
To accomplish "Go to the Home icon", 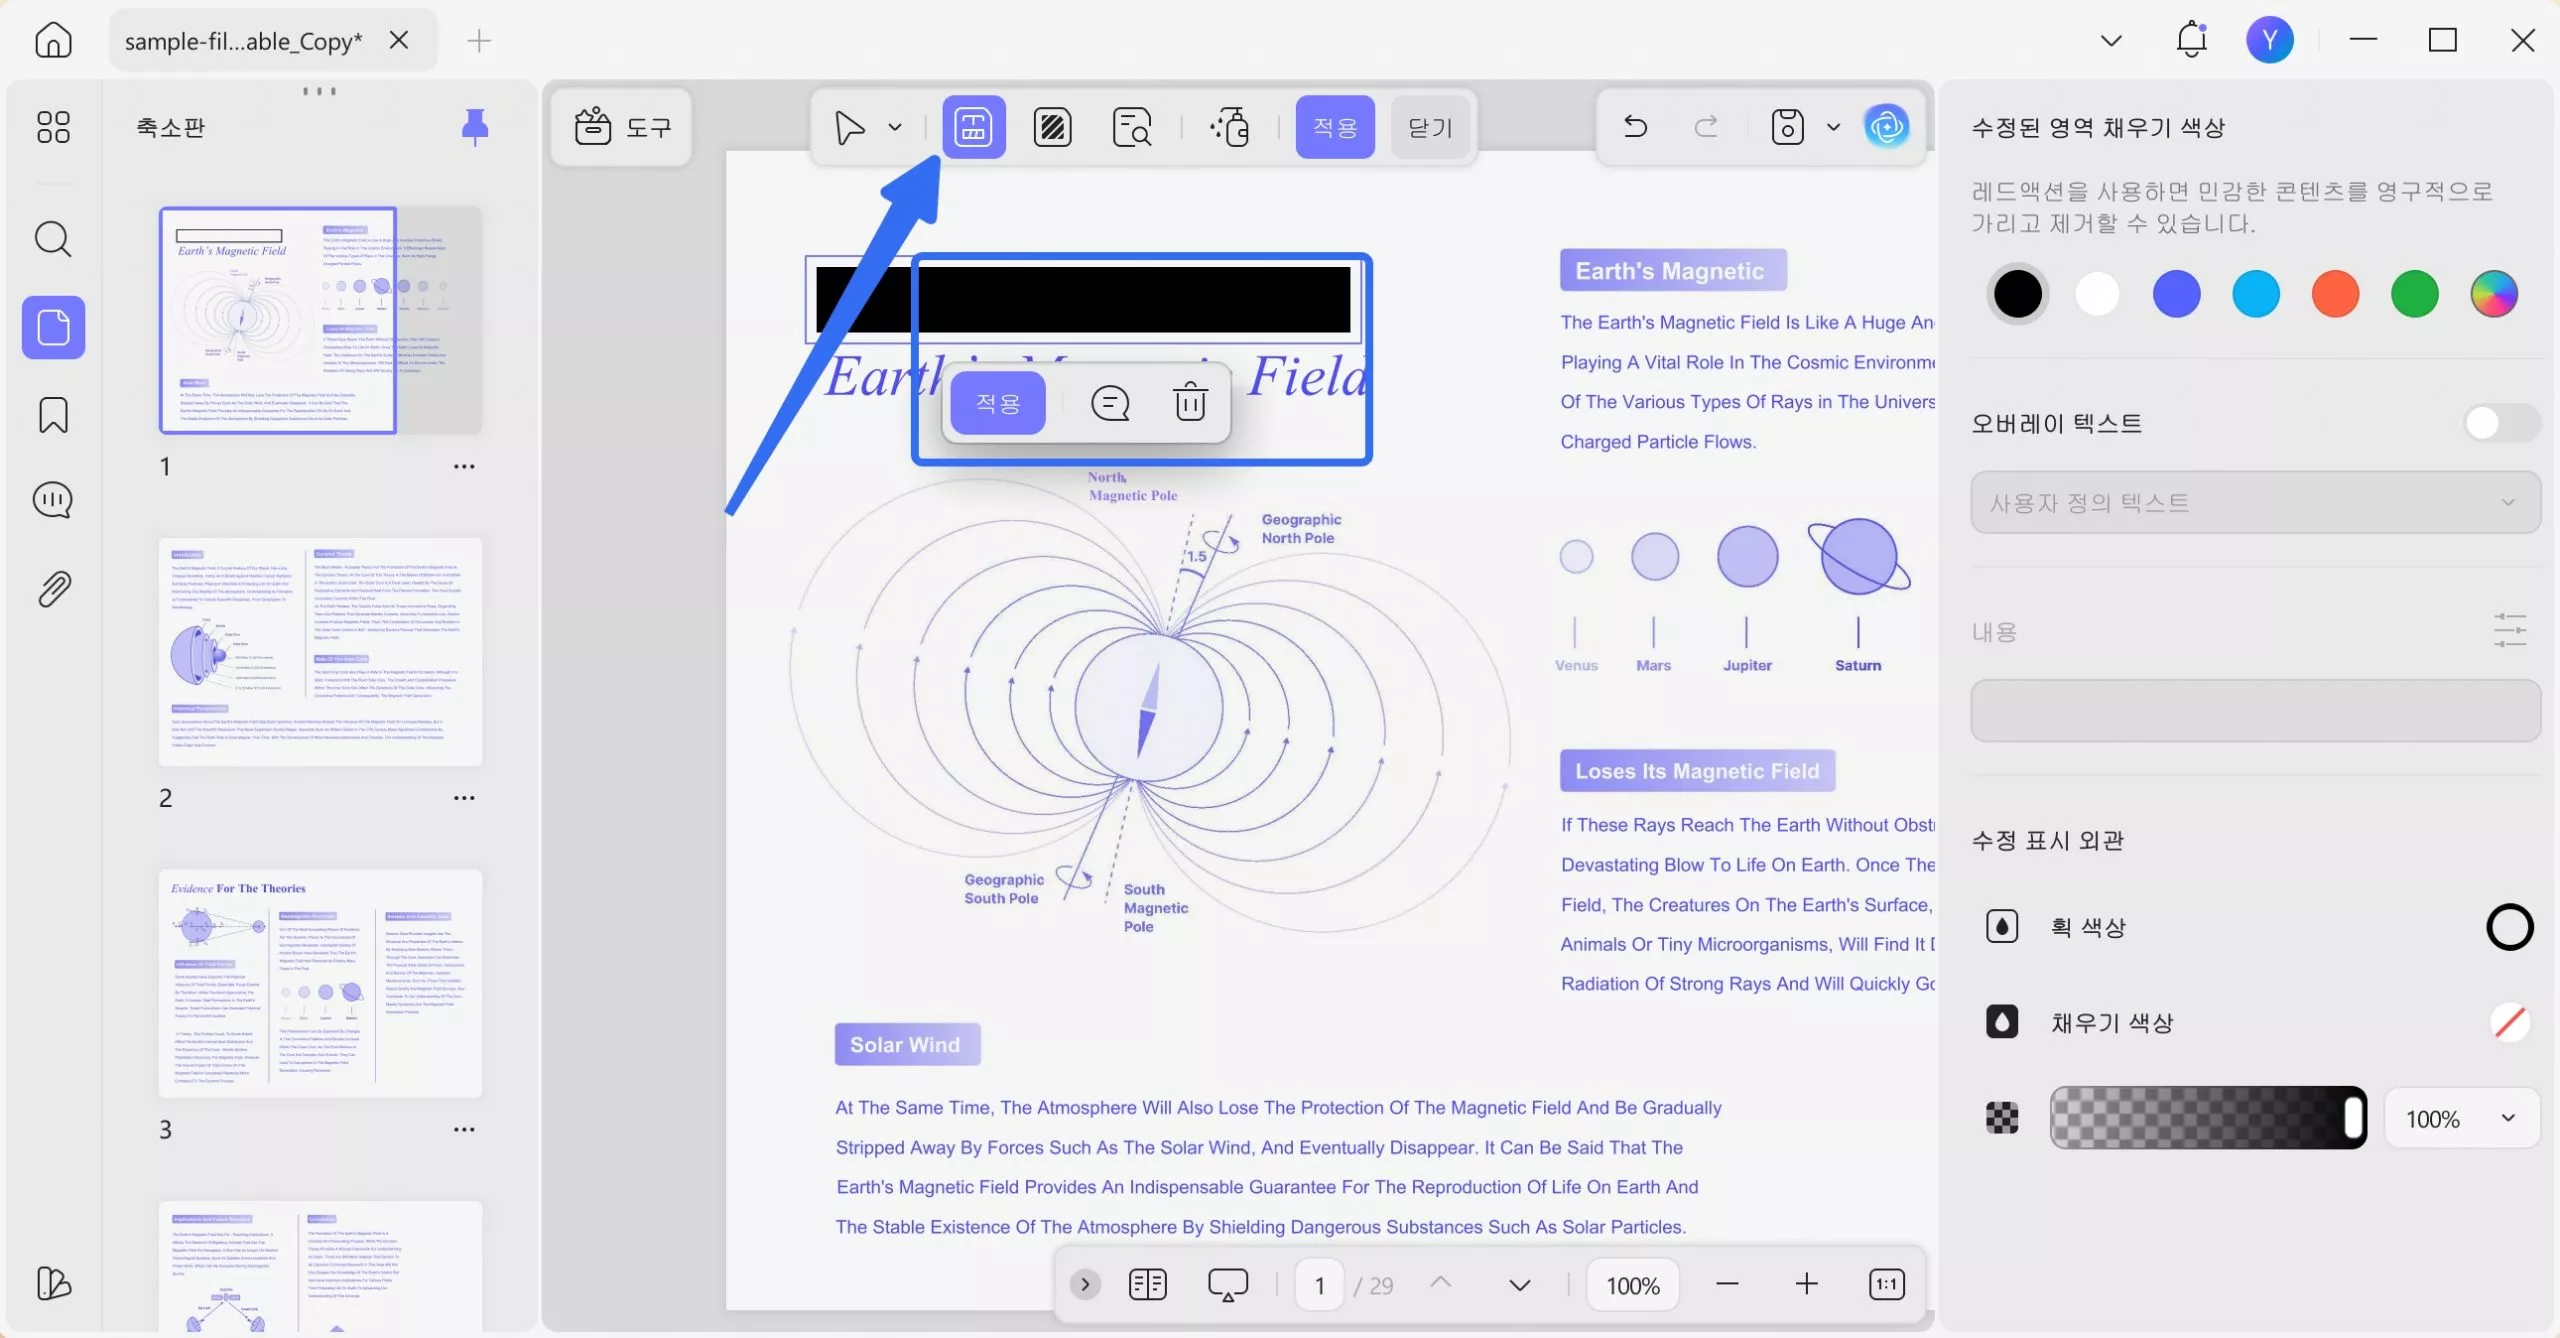I will (x=53, y=40).
